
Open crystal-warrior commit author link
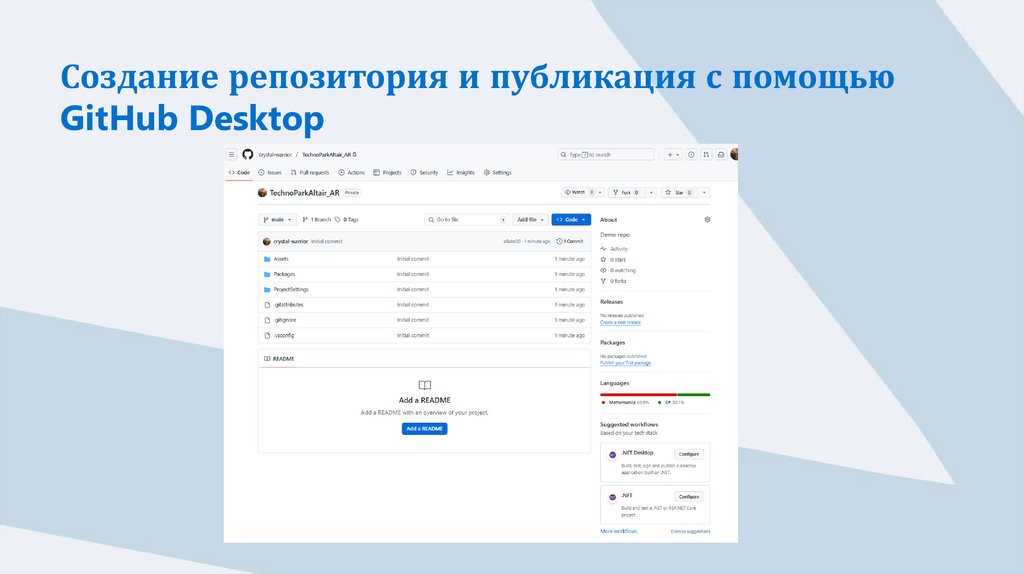point(291,241)
